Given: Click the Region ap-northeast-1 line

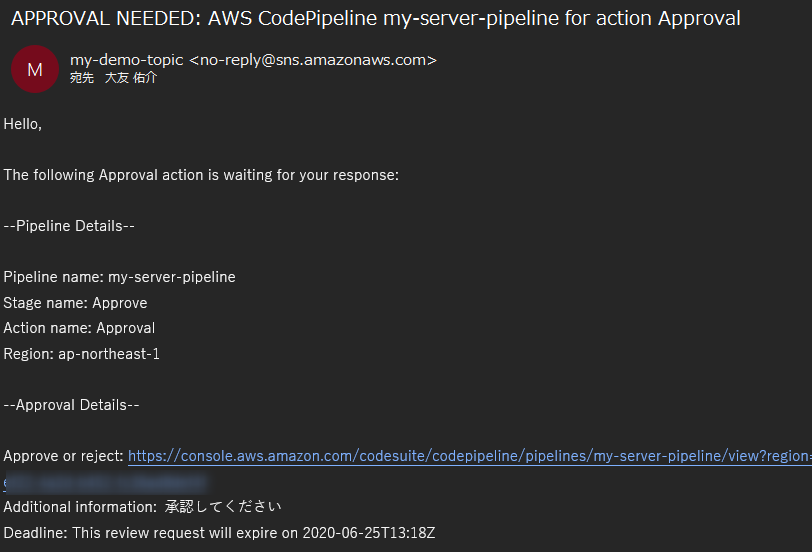Looking at the screenshot, I should click(81, 354).
